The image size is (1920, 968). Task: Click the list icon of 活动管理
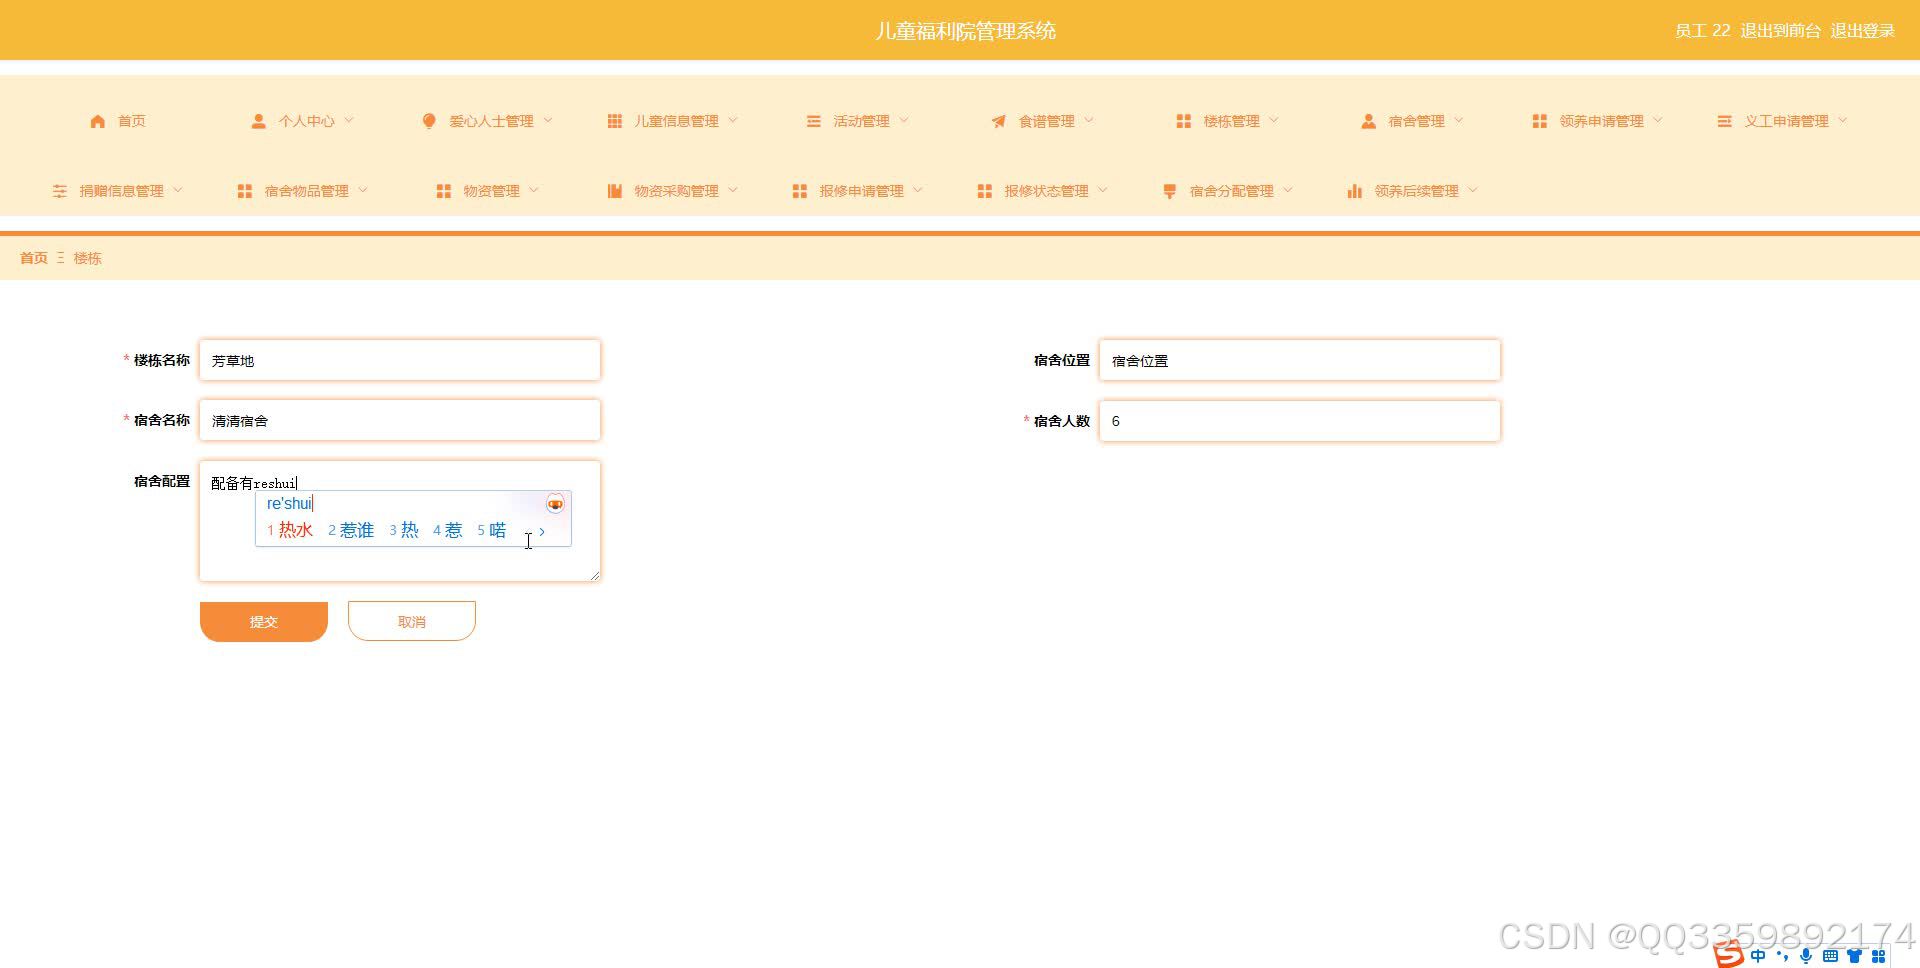pyautogui.click(x=814, y=121)
